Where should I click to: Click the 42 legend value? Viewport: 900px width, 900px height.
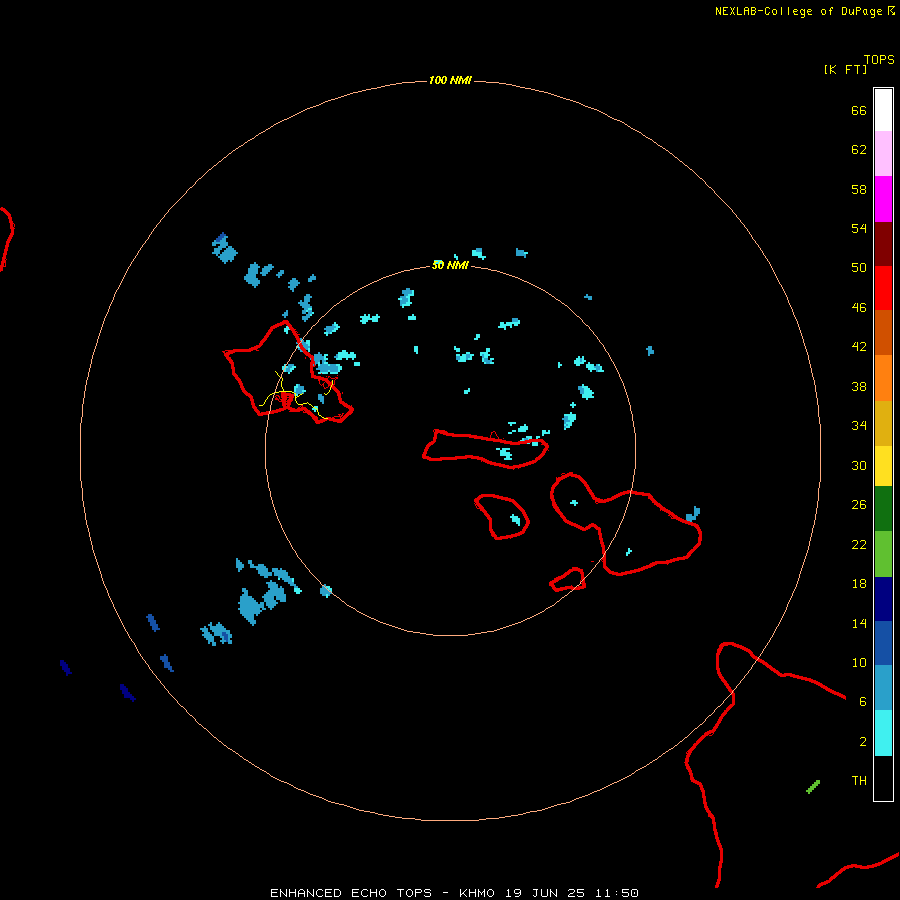coord(859,346)
